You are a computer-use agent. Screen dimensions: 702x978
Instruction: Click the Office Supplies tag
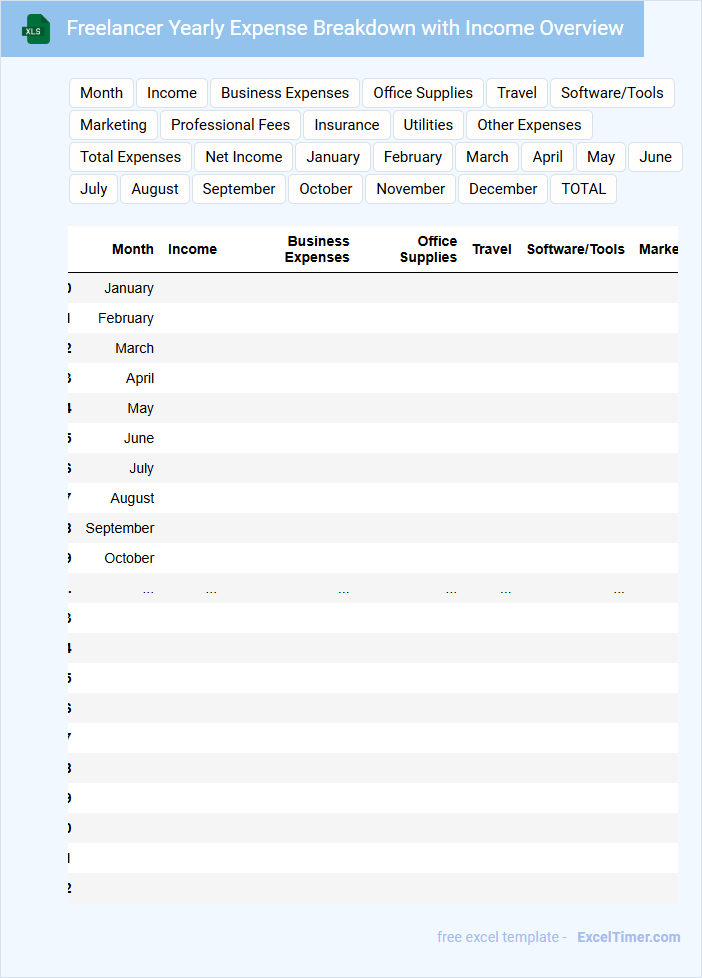pos(423,93)
